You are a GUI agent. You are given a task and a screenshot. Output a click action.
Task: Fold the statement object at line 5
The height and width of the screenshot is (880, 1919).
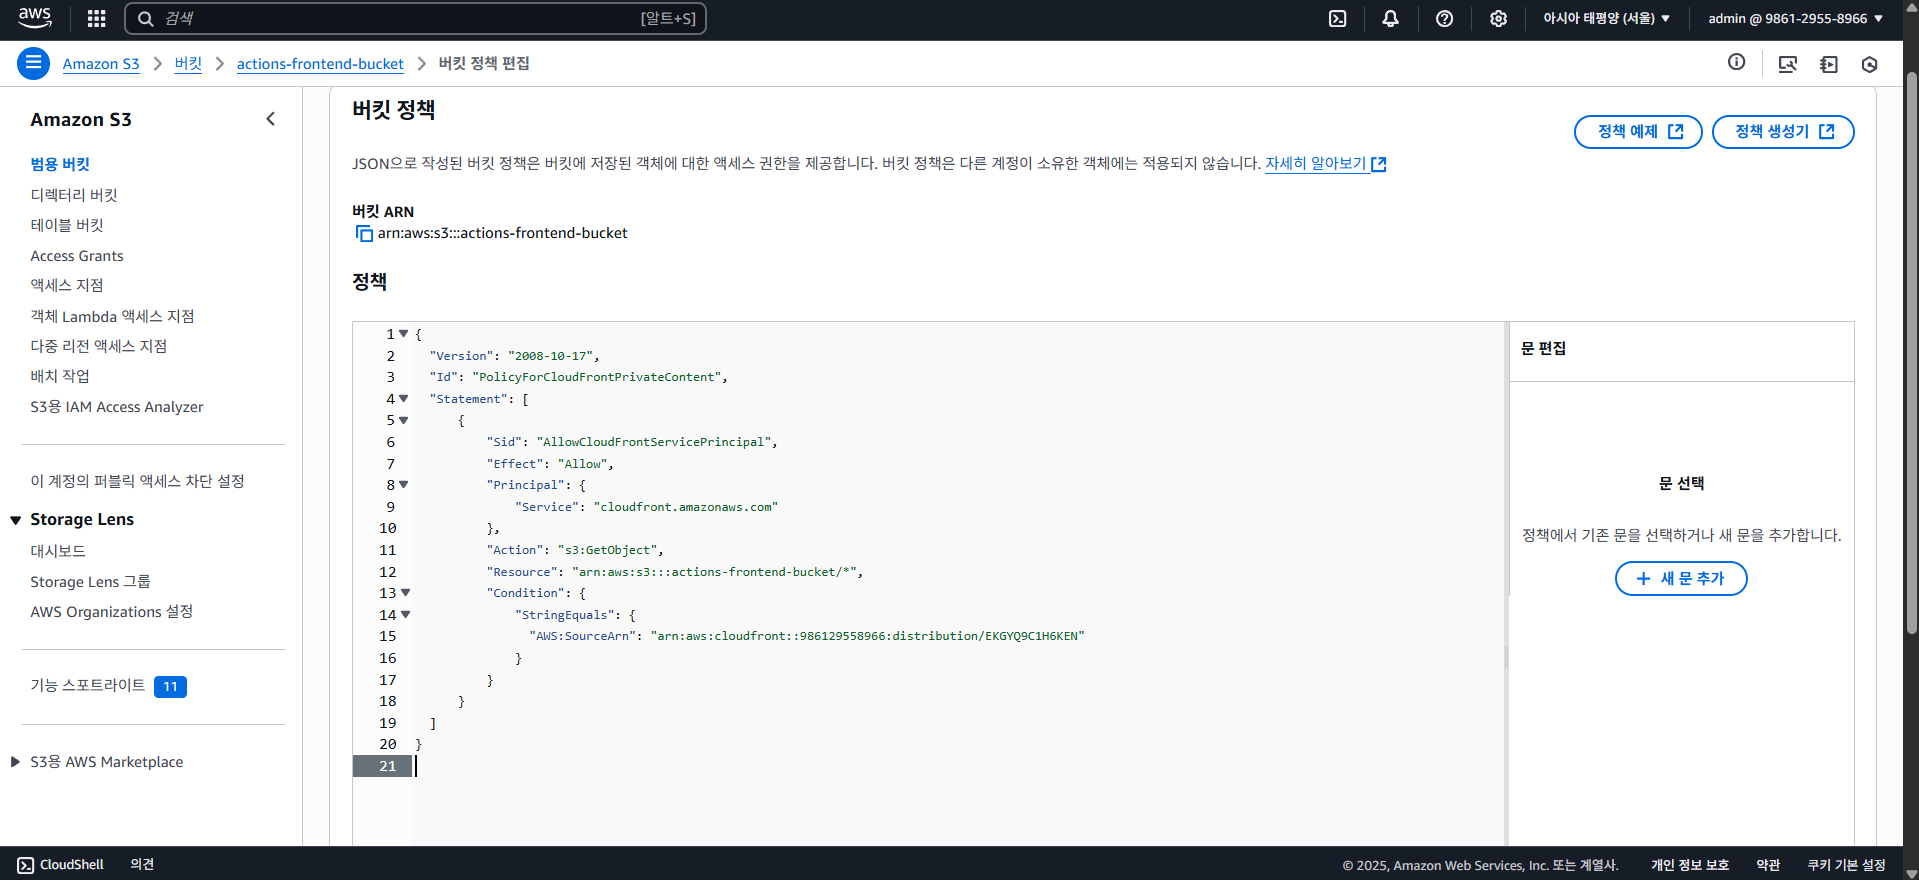(x=404, y=420)
